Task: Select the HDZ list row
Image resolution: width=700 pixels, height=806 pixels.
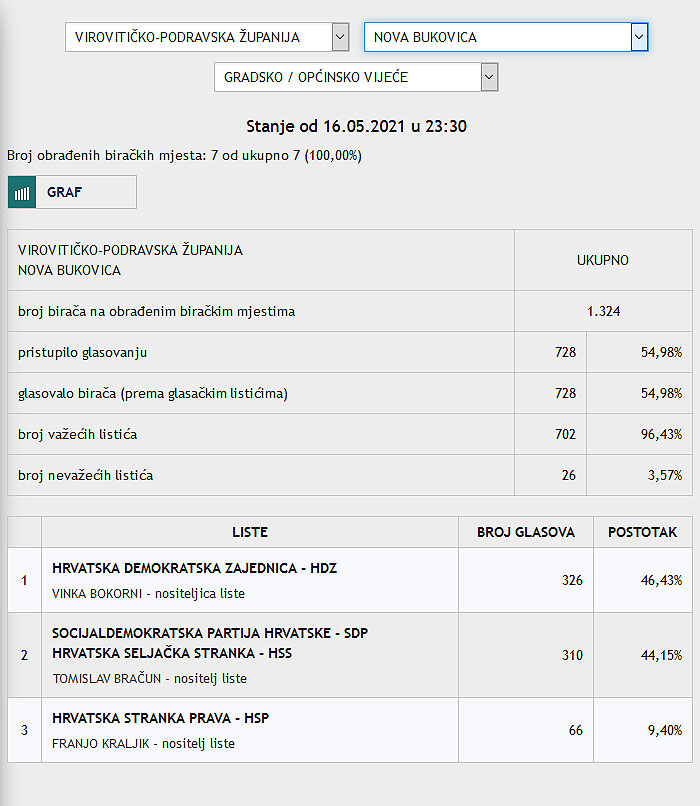Action: click(x=350, y=580)
